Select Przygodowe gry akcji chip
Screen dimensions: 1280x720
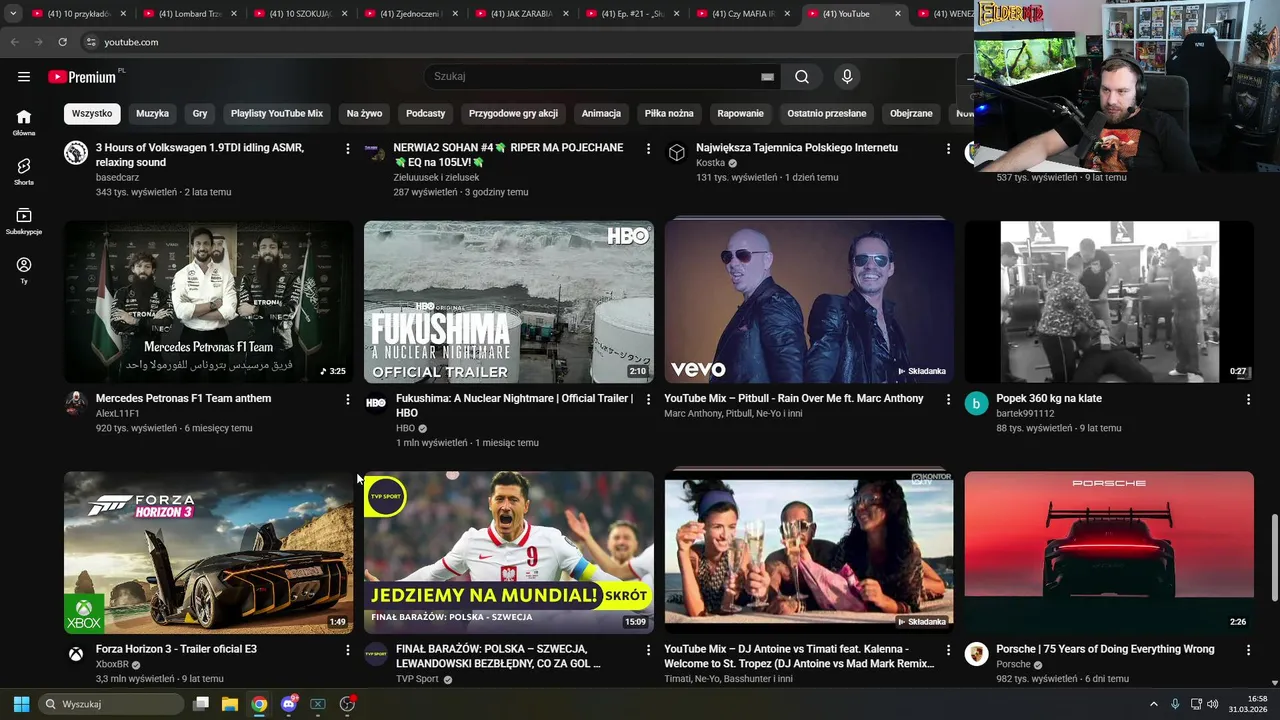click(513, 114)
